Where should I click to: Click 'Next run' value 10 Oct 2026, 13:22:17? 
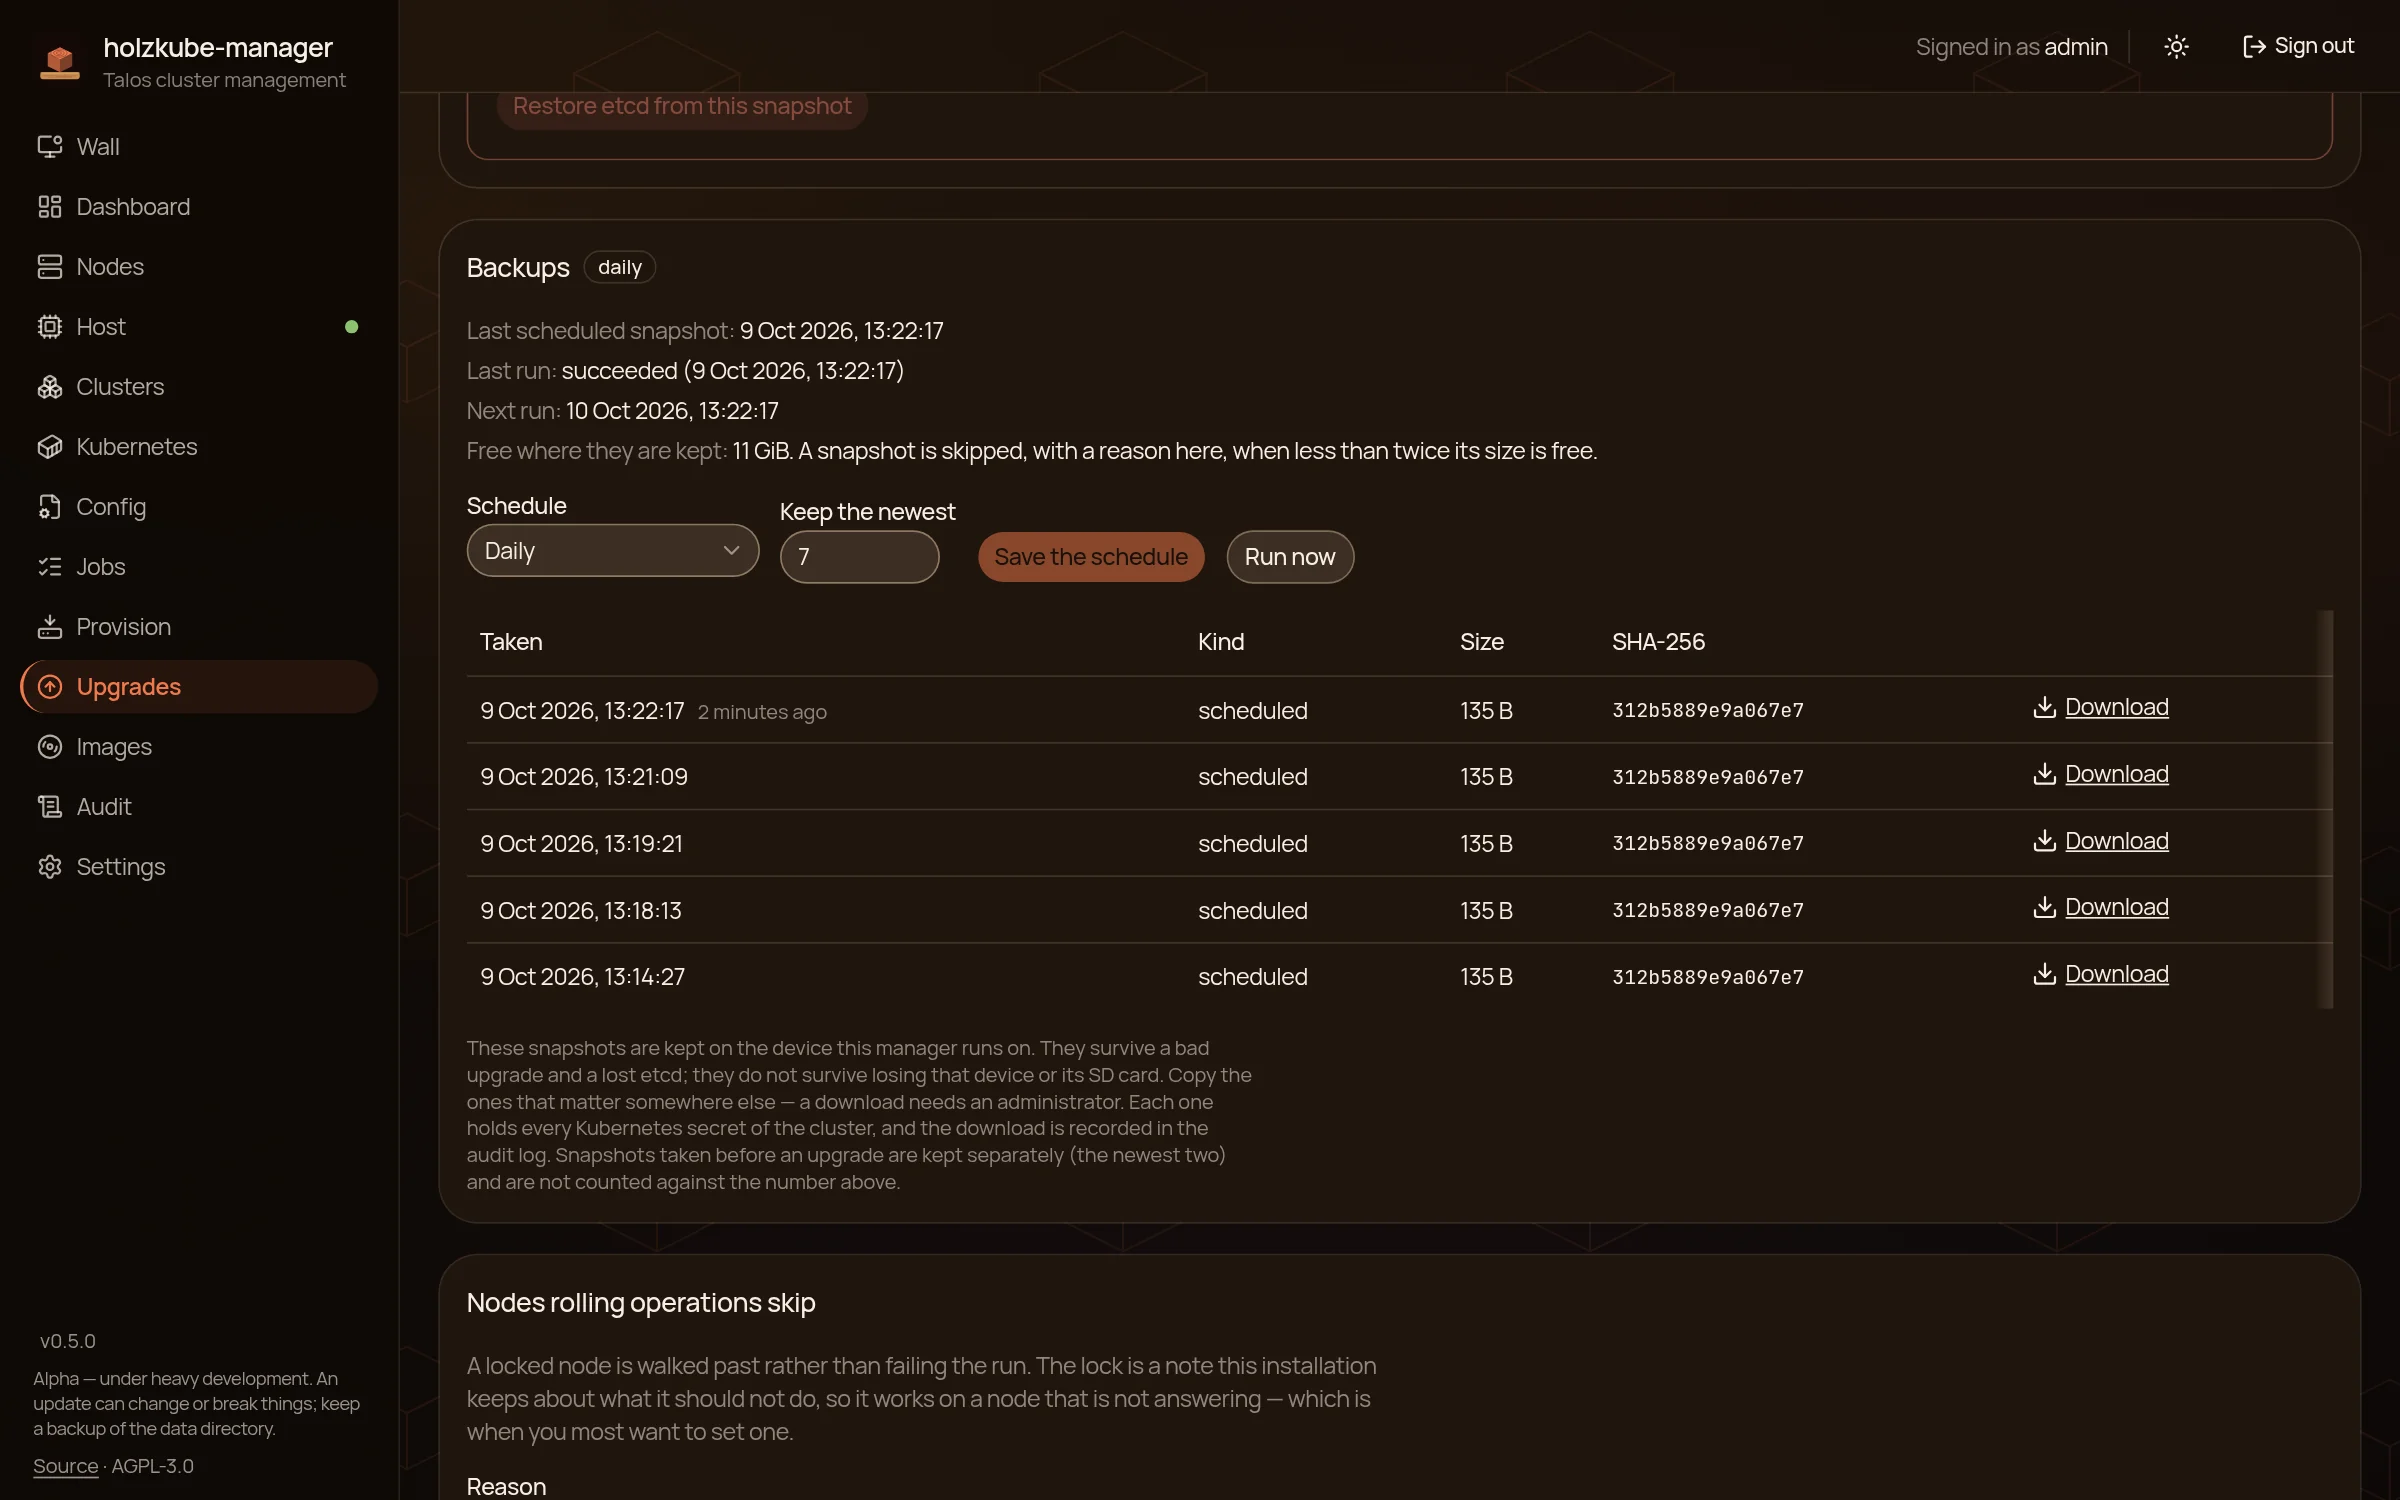[672, 411]
